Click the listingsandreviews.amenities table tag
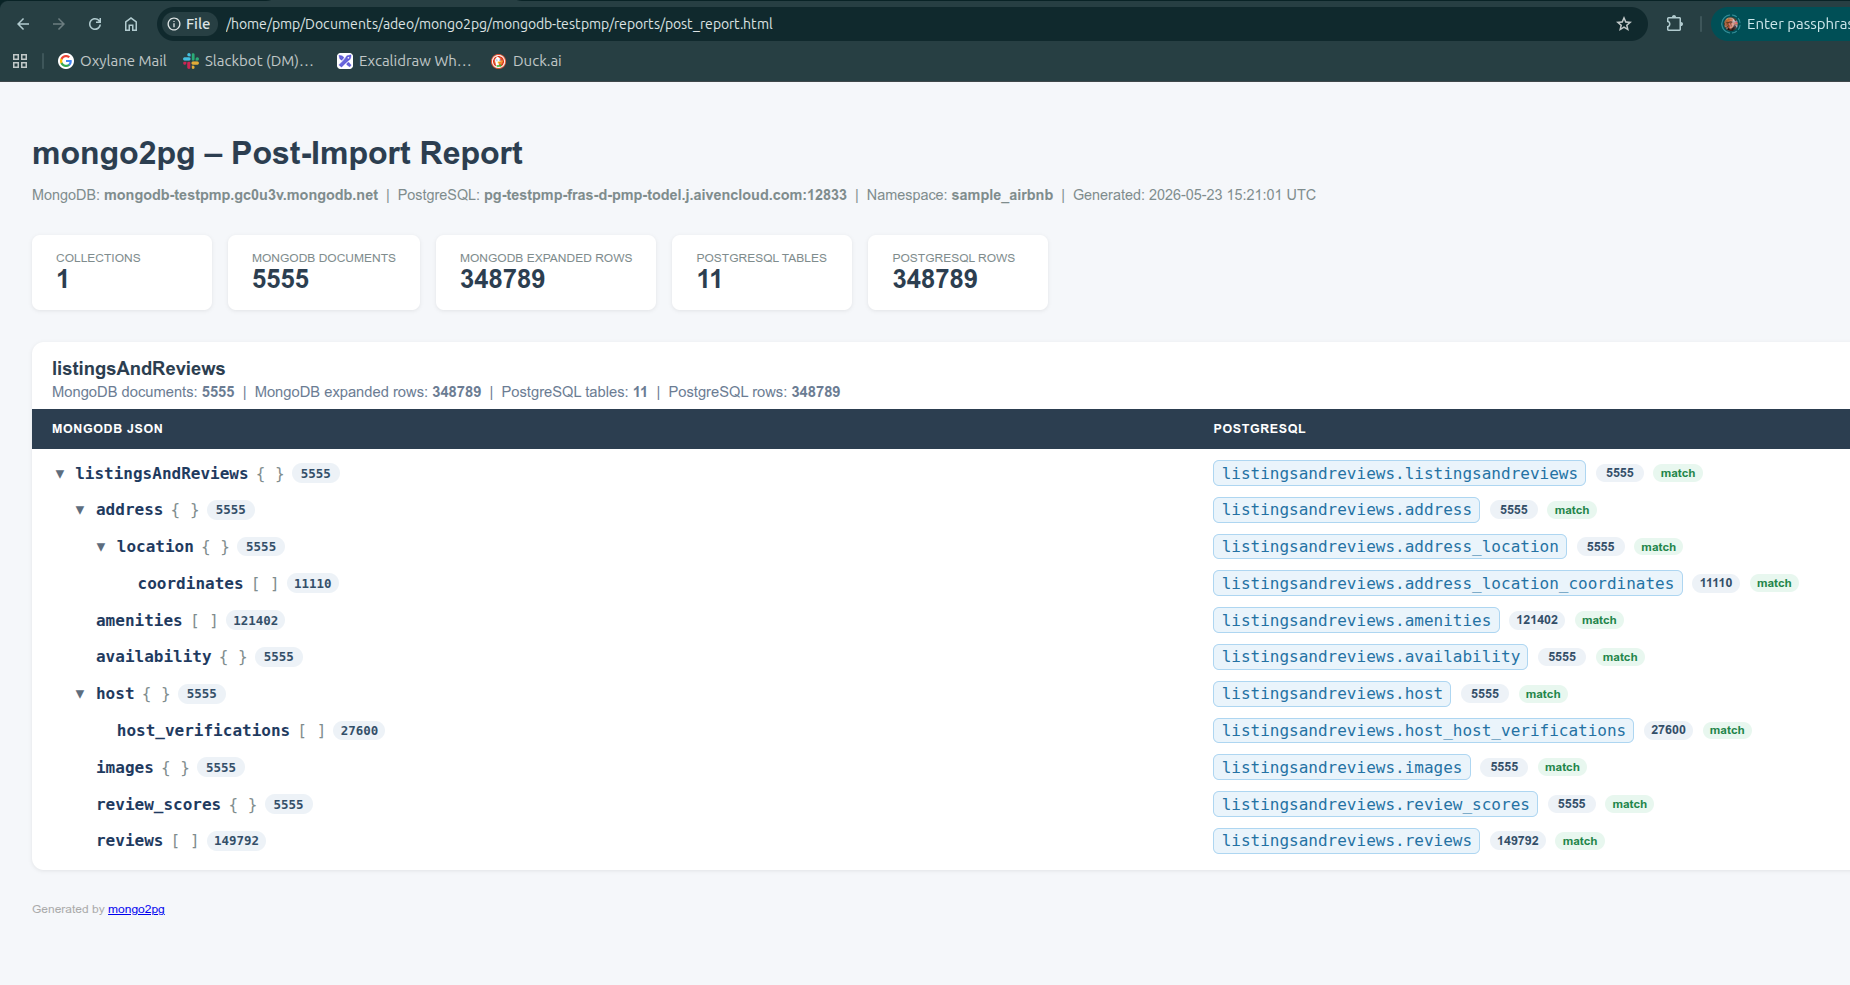 coord(1356,620)
